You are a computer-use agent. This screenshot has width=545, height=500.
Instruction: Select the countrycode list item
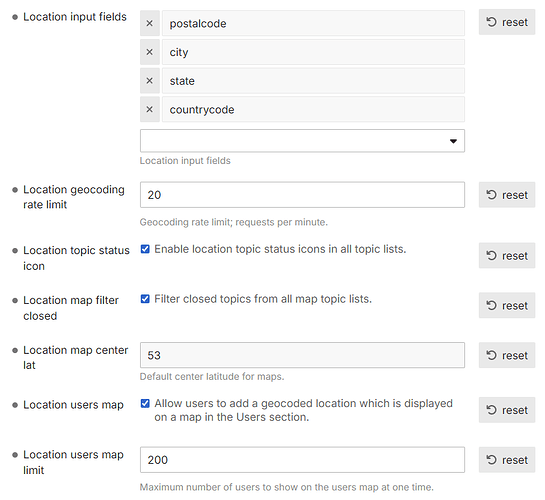click(313, 109)
